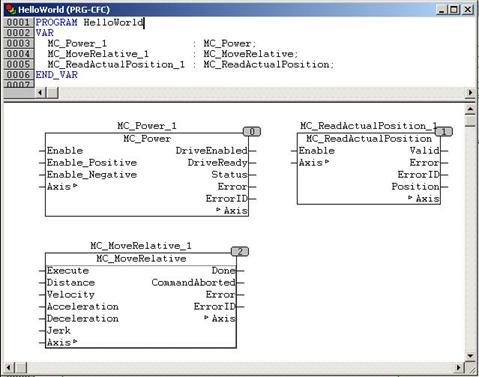Select CommandAborted output pin
Image resolution: width=479 pixels, height=377 pixels.
click(194, 283)
